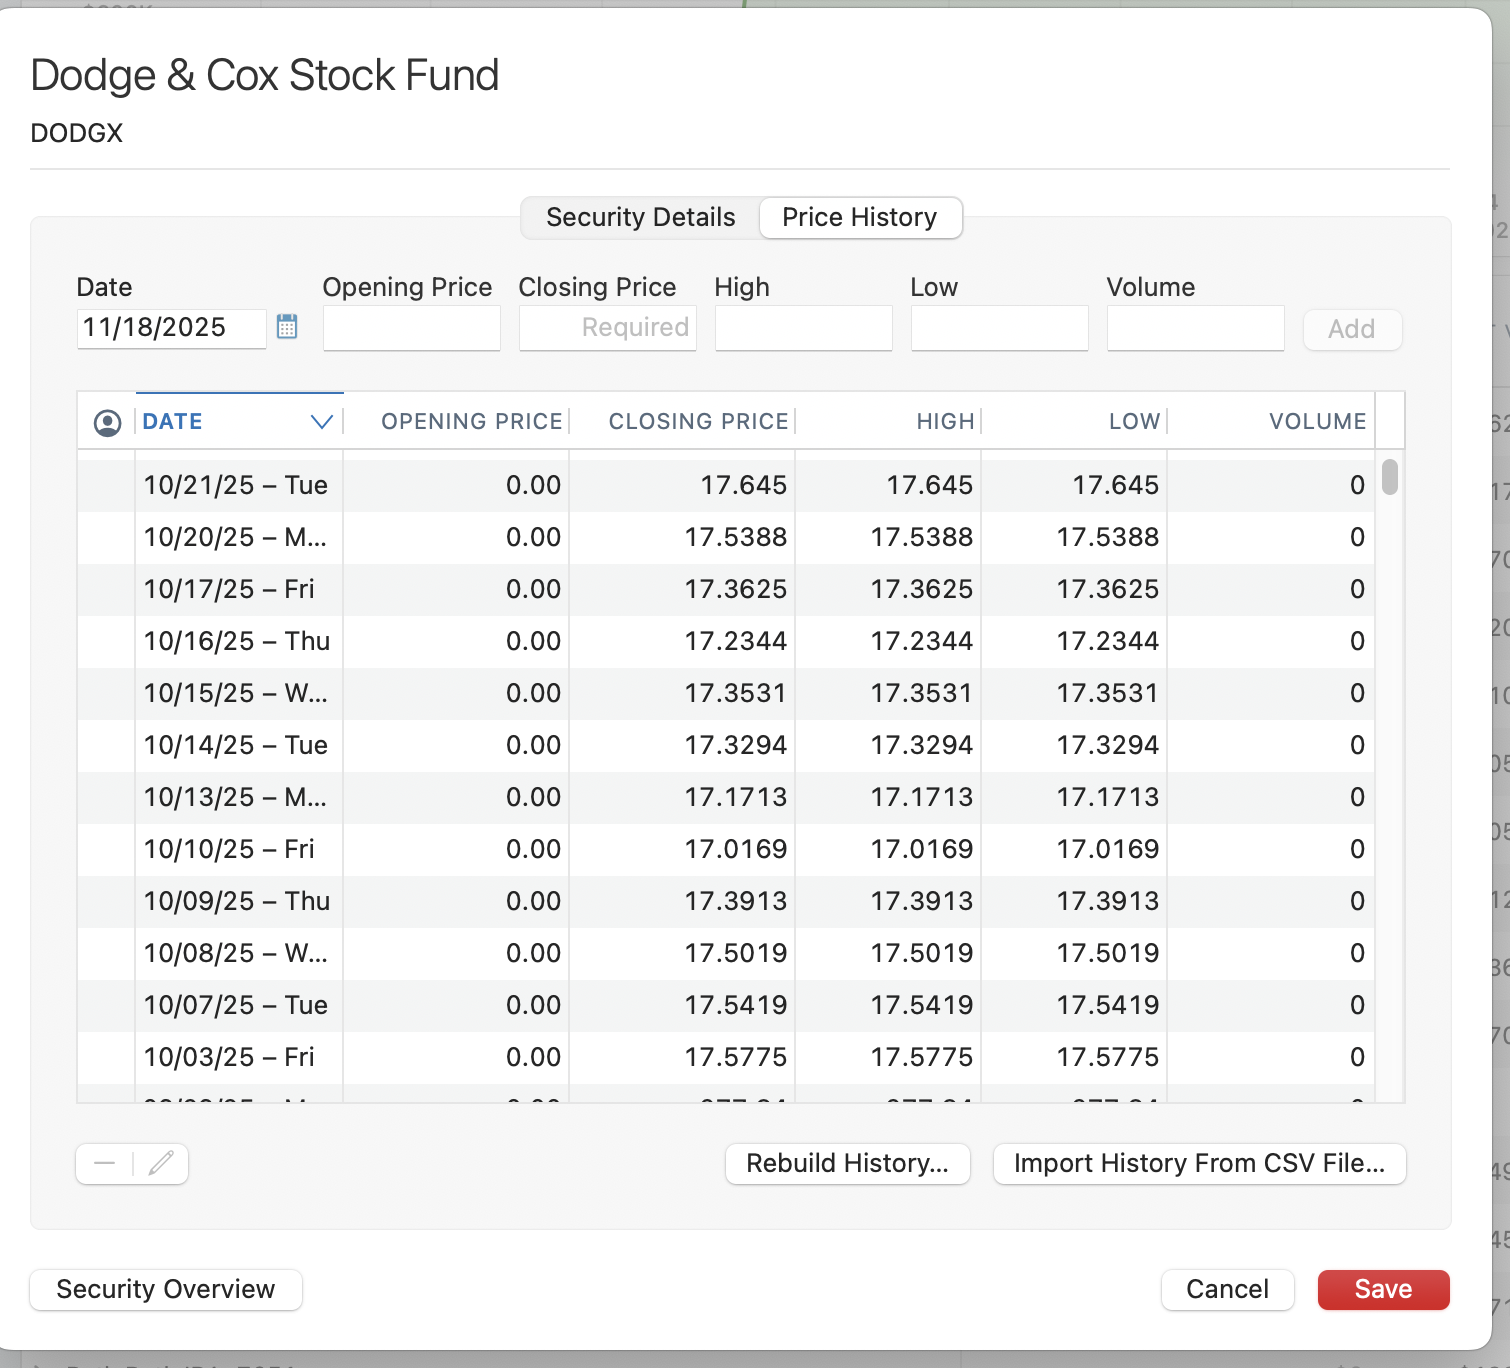Toggle Date column sort order chevron
This screenshot has height=1368, width=1510.
pyautogui.click(x=321, y=422)
